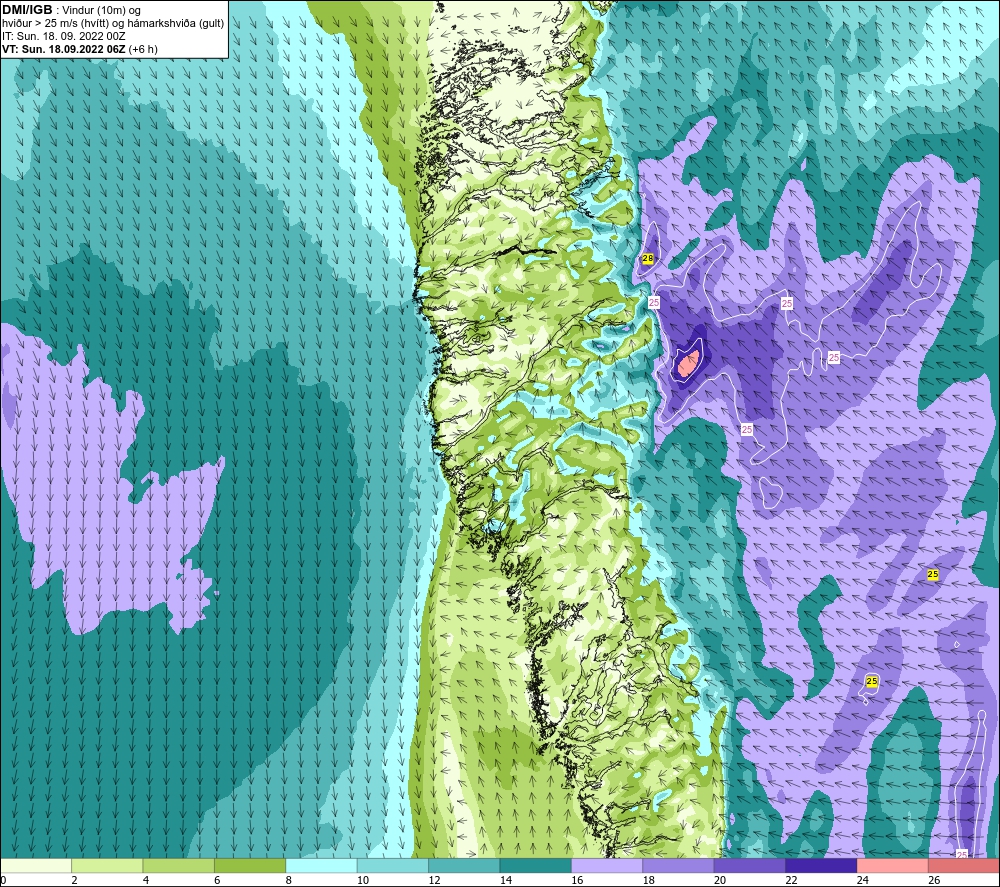Click the '(+6 h)' forecast offset text
The image size is (1000, 887).
143,49
